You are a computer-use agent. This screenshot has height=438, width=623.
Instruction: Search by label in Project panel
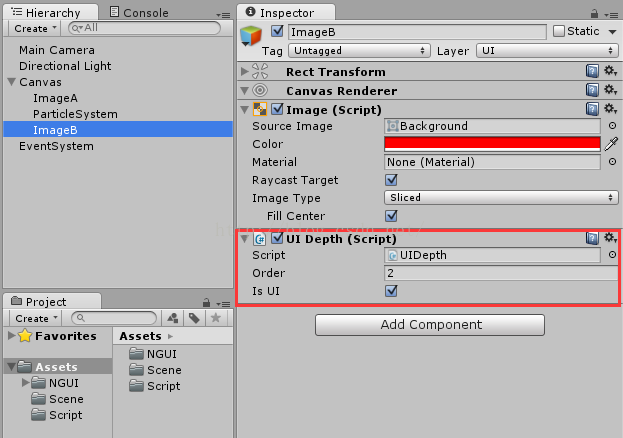tap(194, 318)
